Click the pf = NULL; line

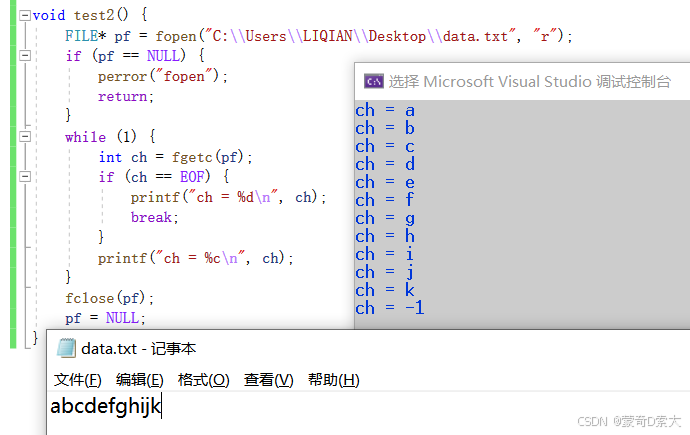[105, 318]
